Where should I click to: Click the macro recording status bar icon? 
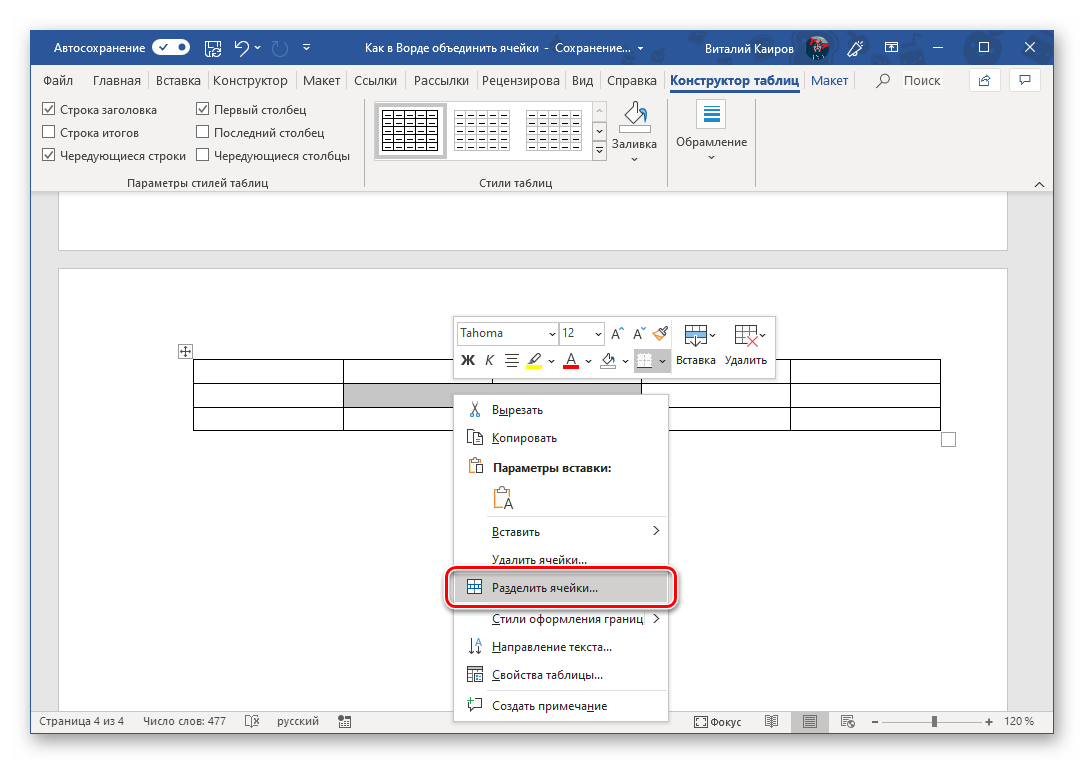coord(345,721)
